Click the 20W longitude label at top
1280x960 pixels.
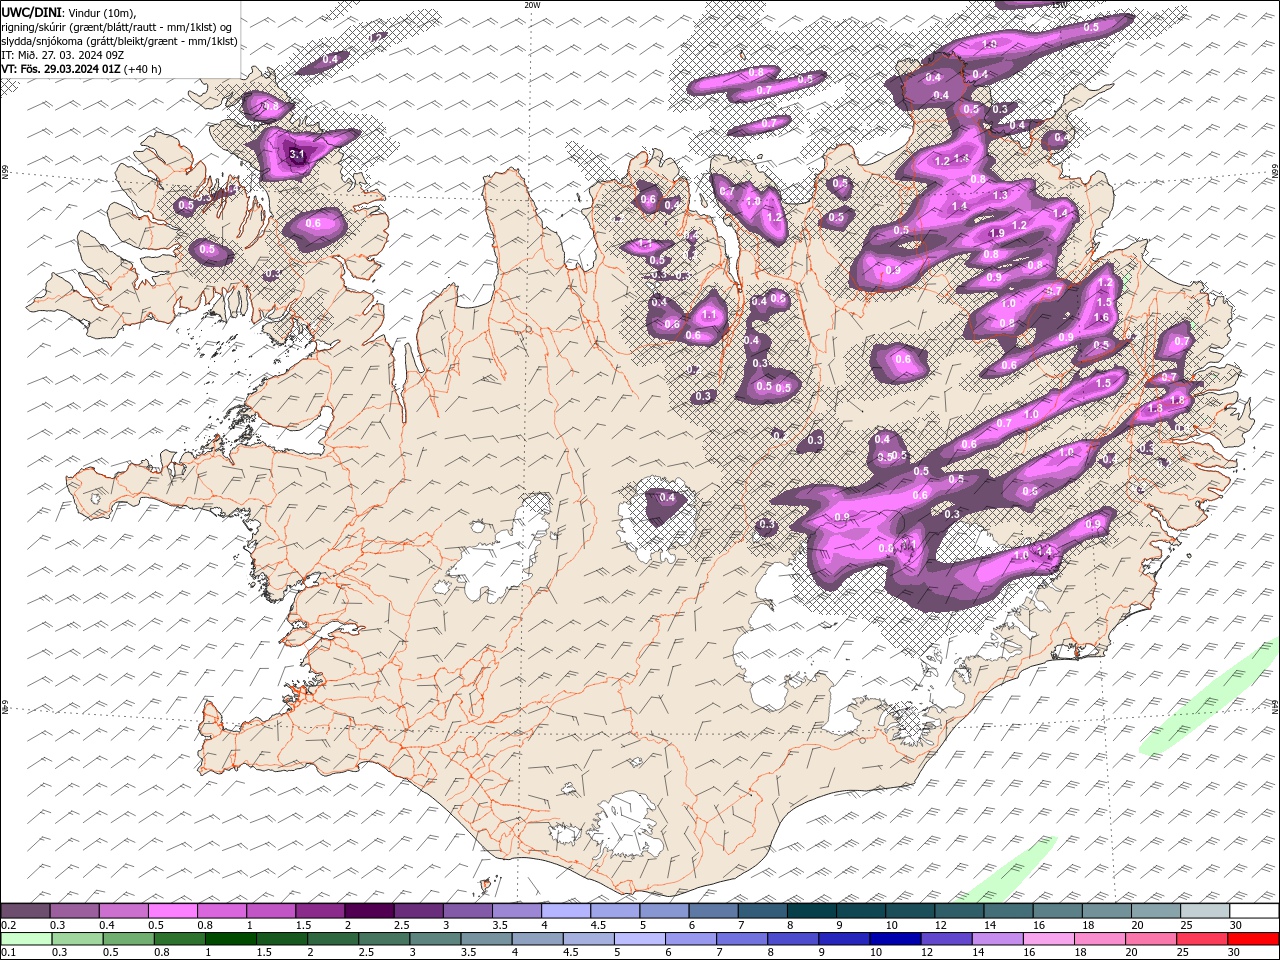point(532,5)
